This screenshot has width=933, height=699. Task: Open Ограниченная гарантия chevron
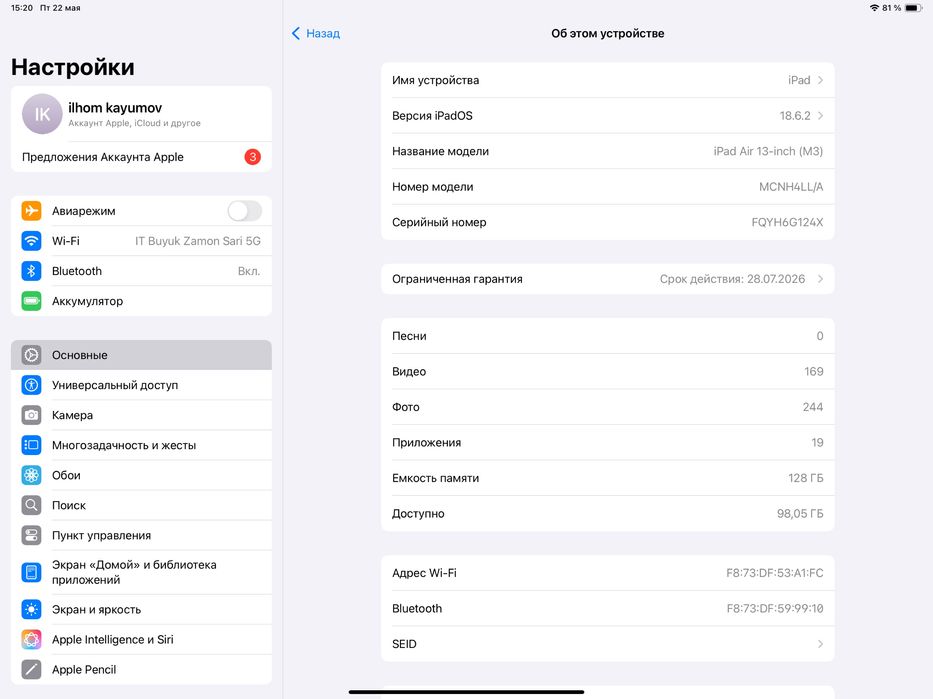pyautogui.click(x=821, y=279)
